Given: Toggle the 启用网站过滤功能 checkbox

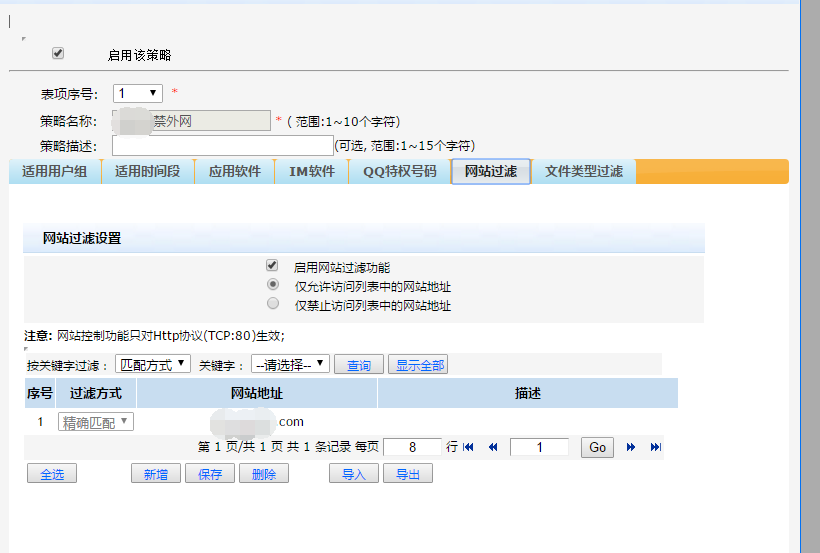Looking at the screenshot, I should (x=272, y=265).
